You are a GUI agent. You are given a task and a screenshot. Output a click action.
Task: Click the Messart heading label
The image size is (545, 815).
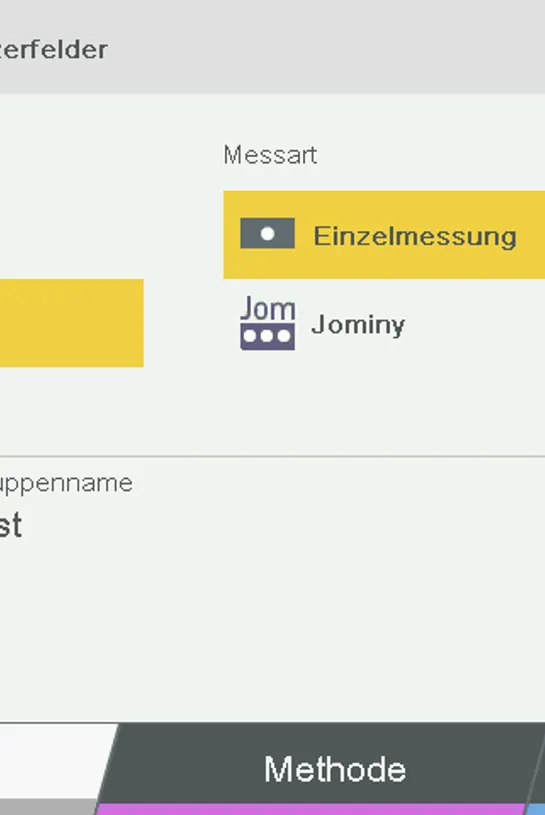(270, 155)
